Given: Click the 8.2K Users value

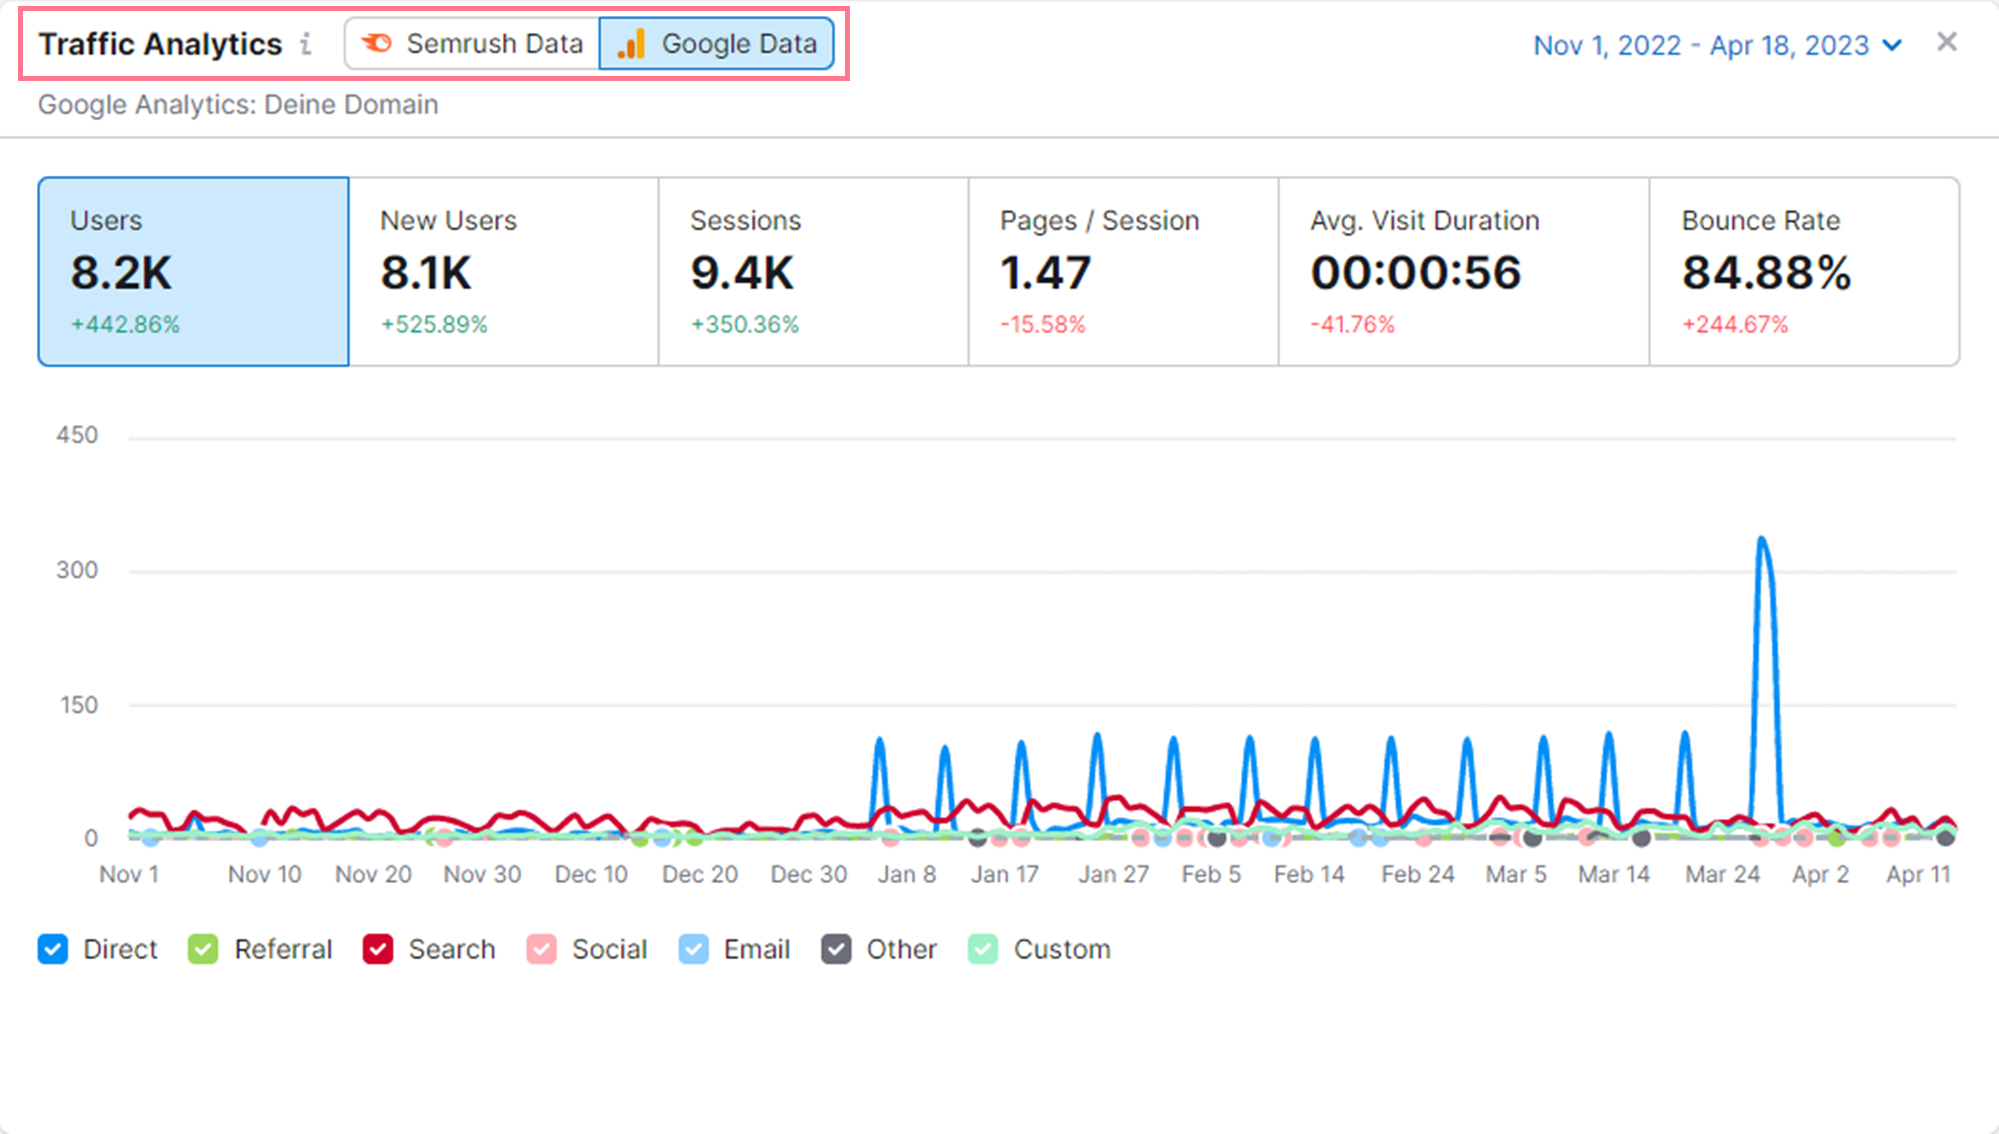Looking at the screenshot, I should (x=121, y=272).
